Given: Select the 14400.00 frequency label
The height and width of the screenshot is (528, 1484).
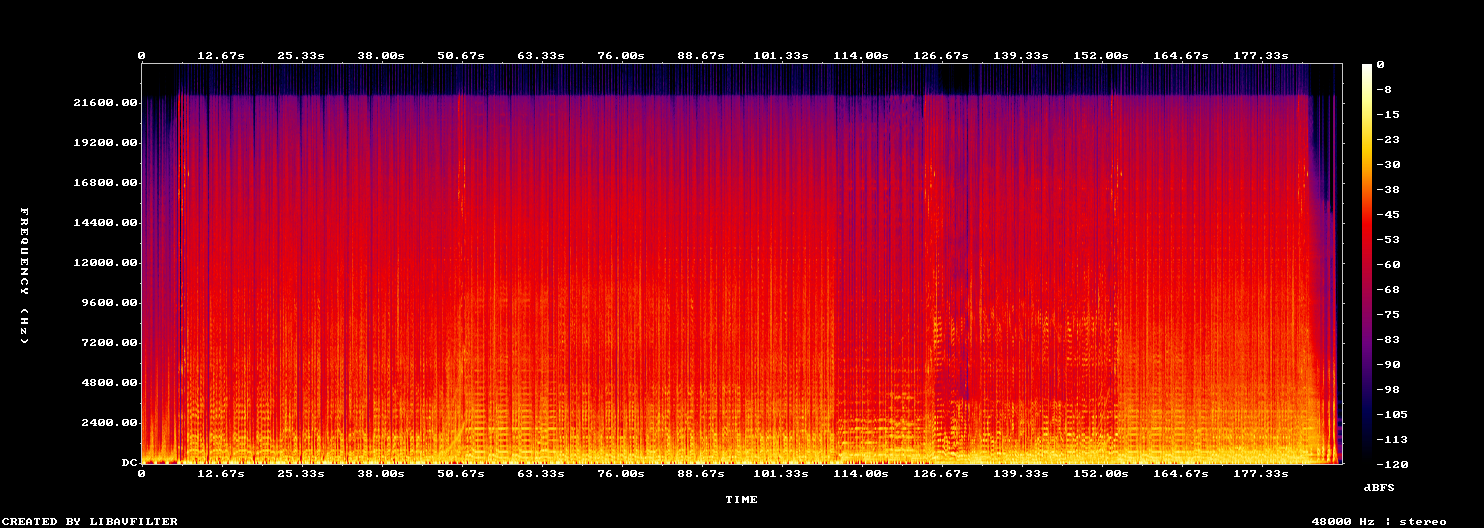Looking at the screenshot, I should point(104,223).
